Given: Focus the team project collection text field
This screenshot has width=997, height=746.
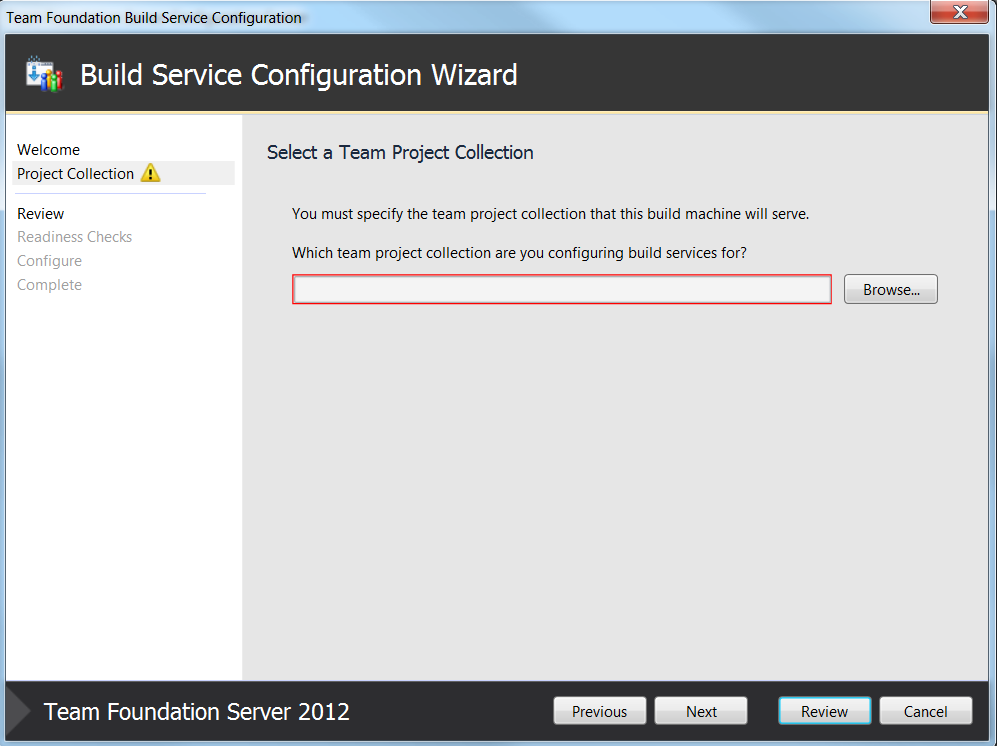Looking at the screenshot, I should pos(562,289).
